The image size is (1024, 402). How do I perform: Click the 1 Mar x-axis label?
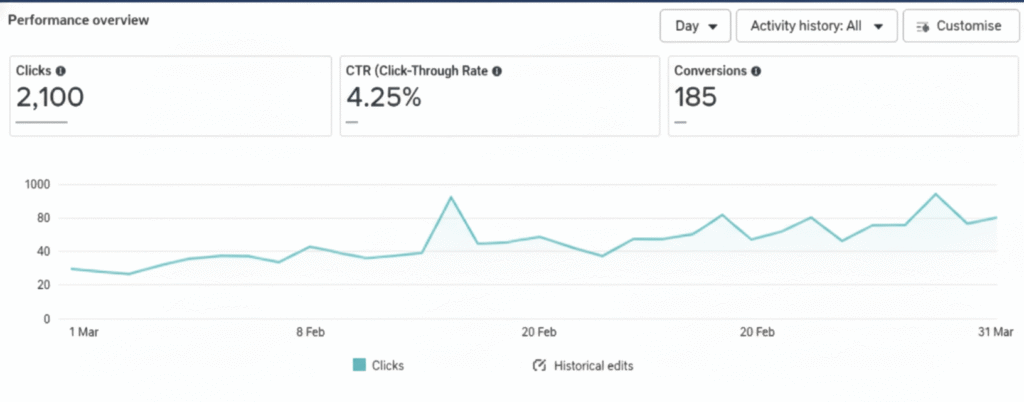point(85,332)
